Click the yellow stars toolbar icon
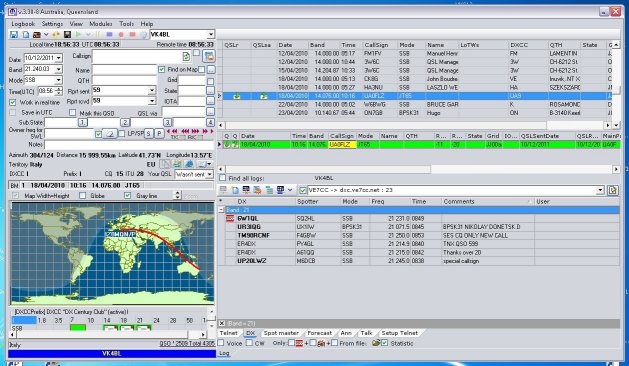The image size is (629, 366). pos(56,35)
